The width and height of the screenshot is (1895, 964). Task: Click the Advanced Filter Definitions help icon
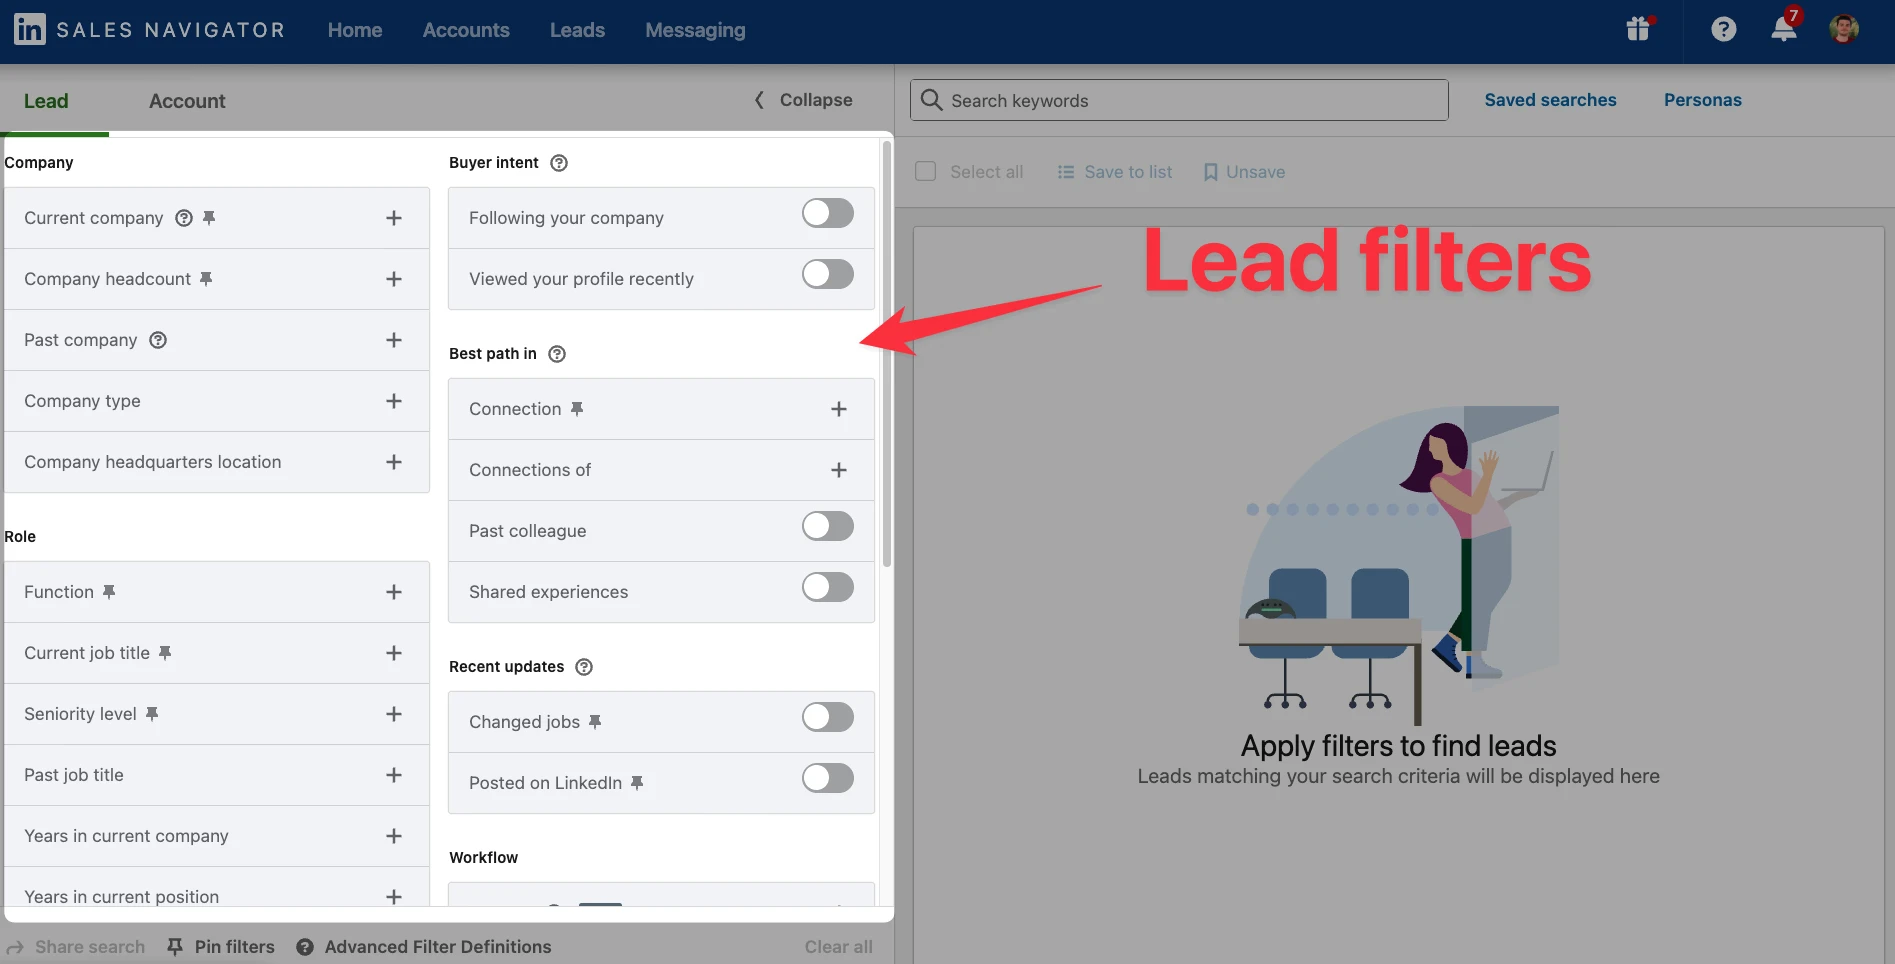click(305, 947)
